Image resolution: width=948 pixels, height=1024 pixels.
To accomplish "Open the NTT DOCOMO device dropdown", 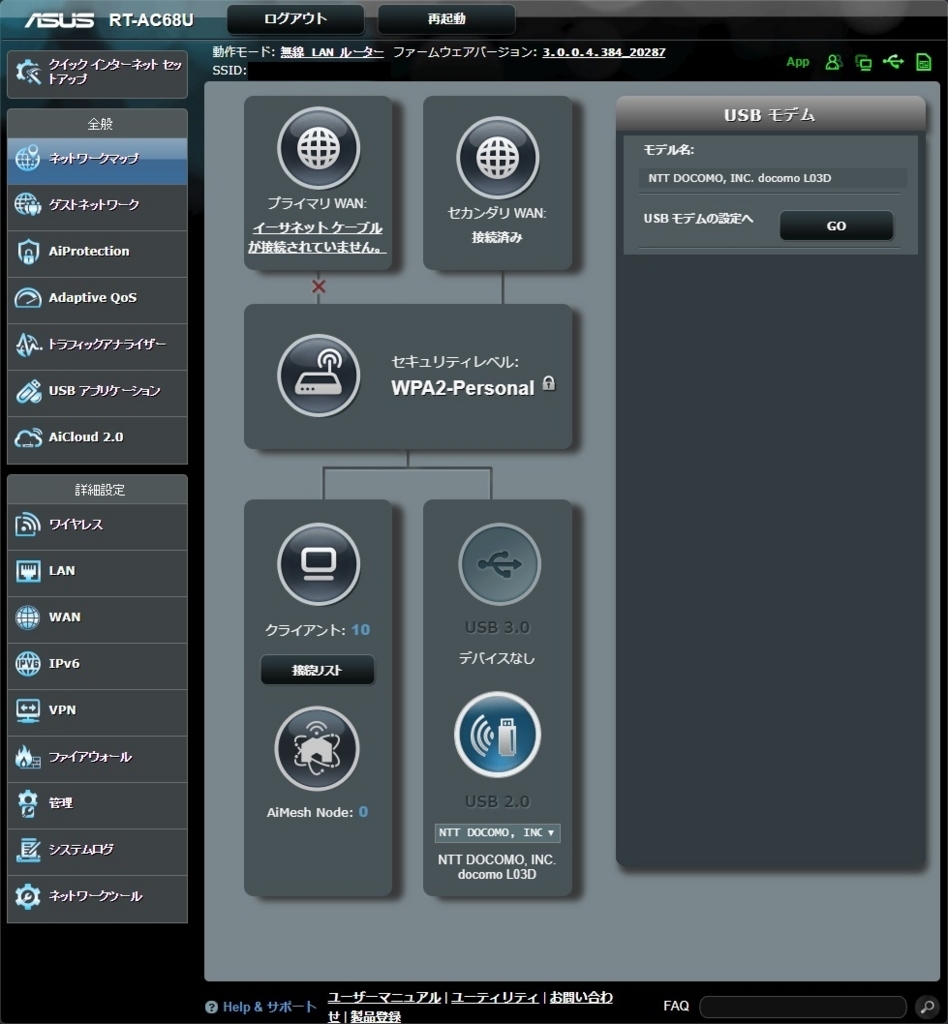I will 498,833.
